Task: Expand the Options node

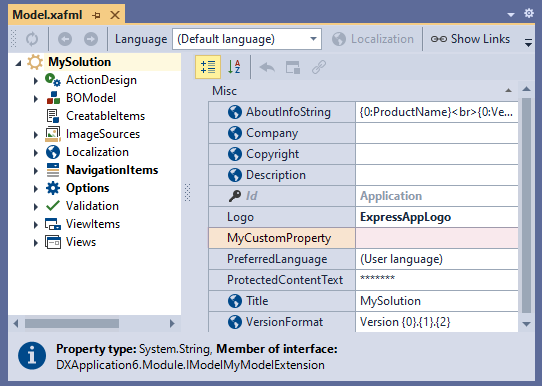Action: point(36,188)
